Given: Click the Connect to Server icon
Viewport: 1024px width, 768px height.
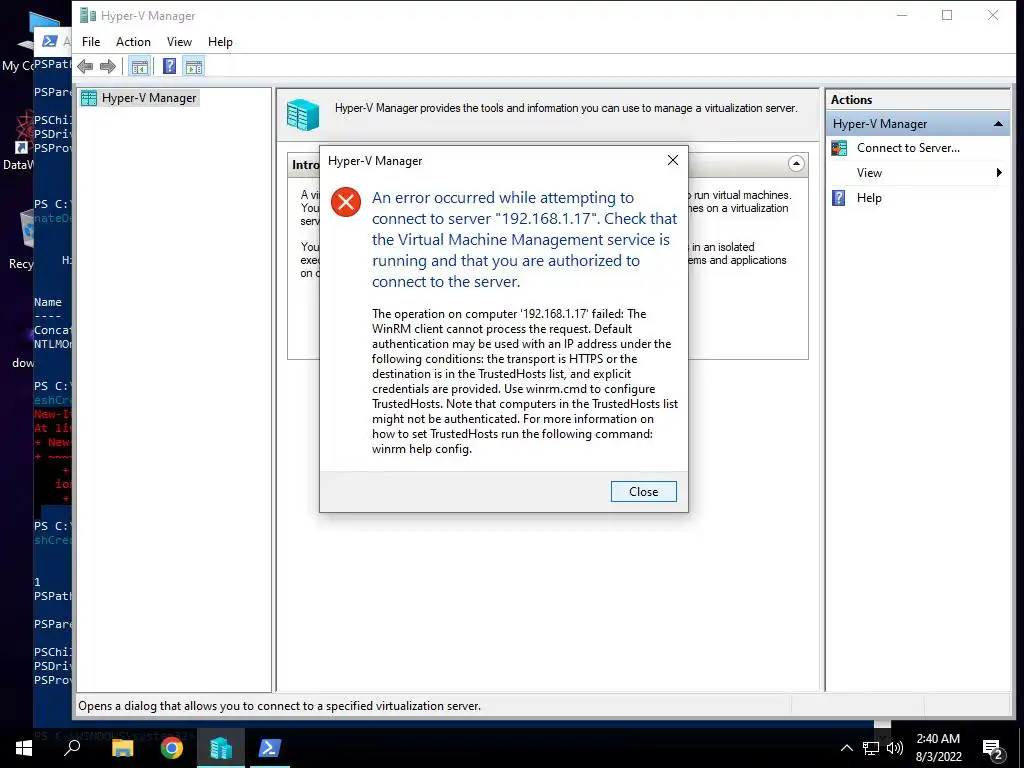Looking at the screenshot, I should [x=839, y=148].
